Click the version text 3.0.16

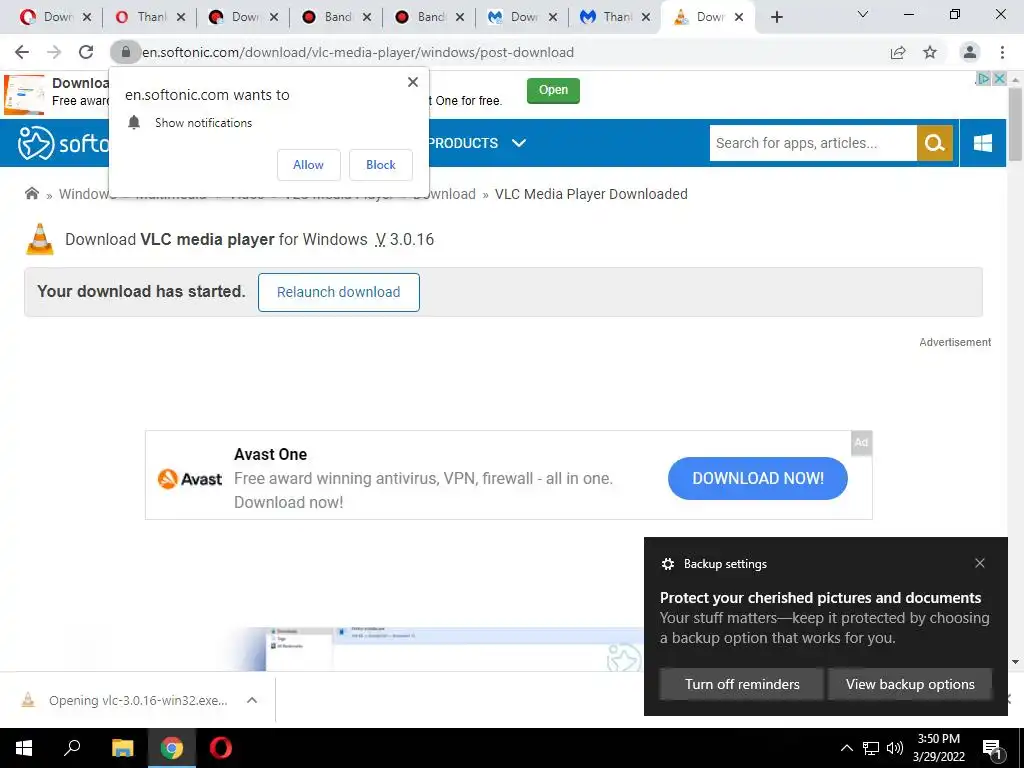411,239
